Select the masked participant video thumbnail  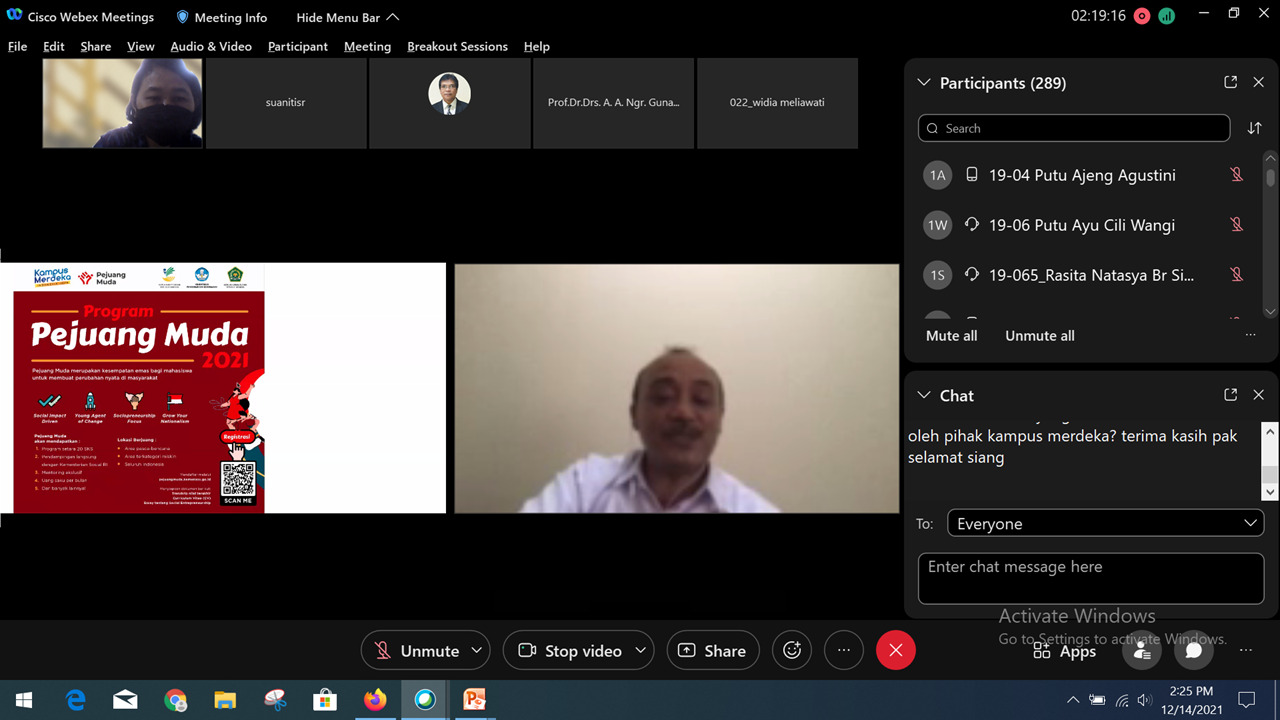[x=123, y=103]
